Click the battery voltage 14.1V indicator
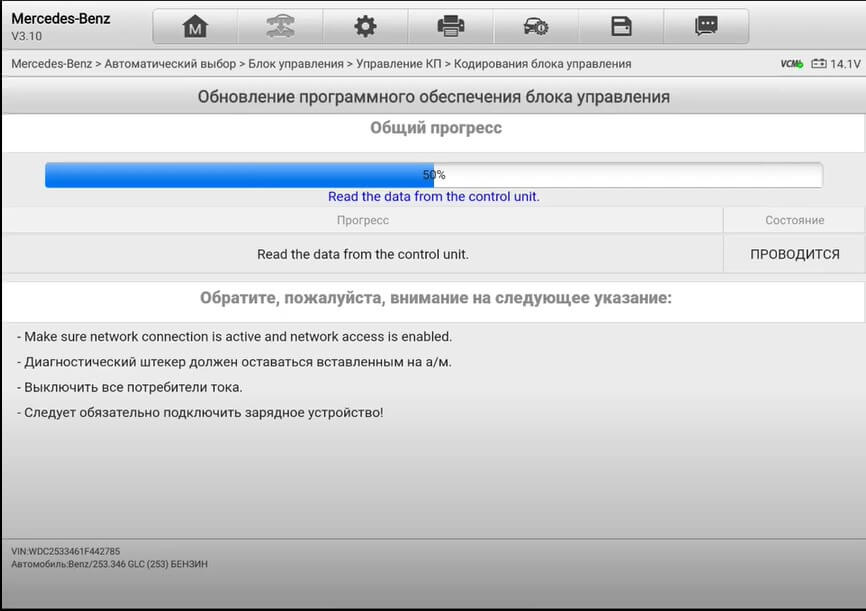 coord(836,64)
